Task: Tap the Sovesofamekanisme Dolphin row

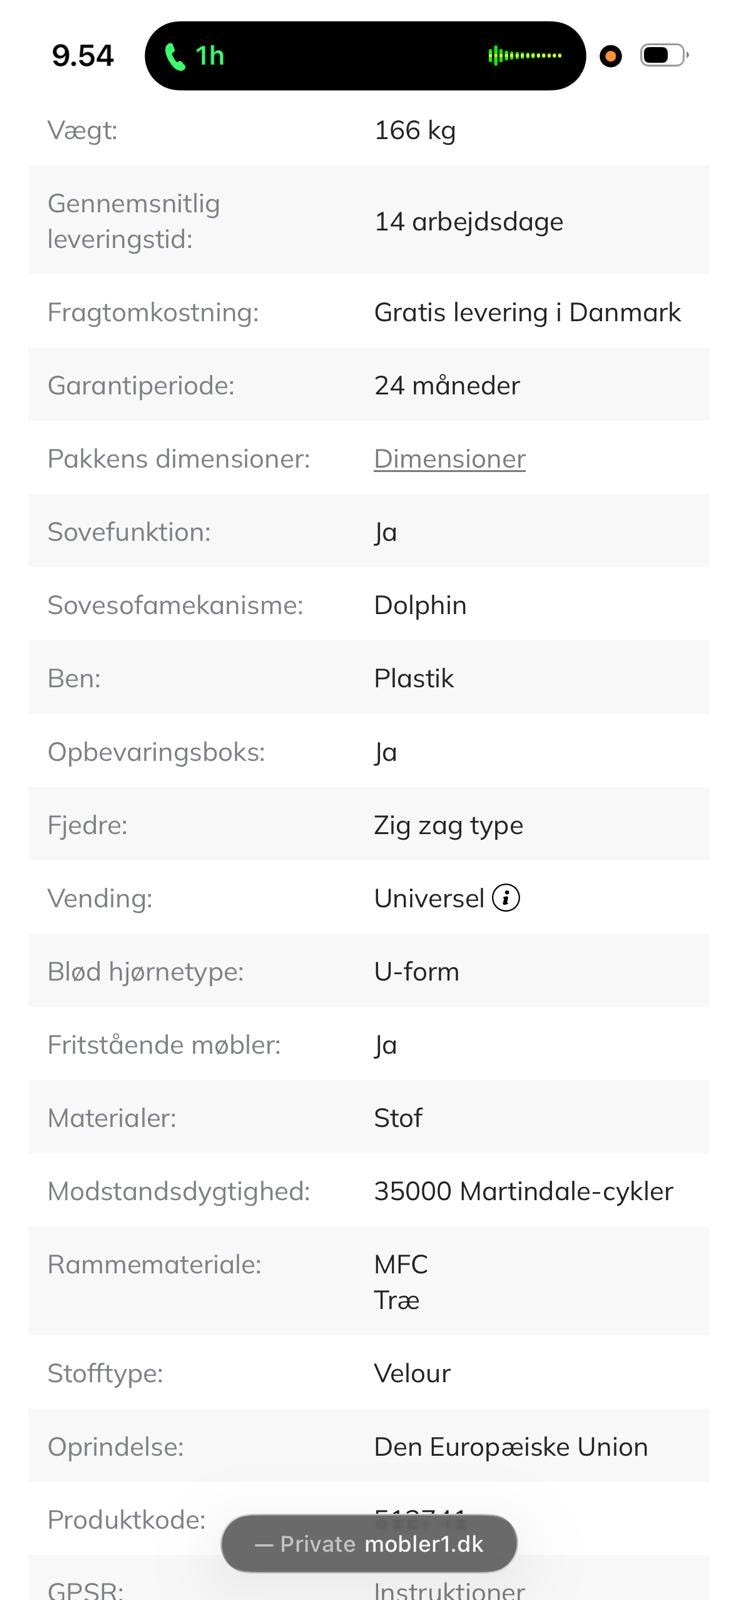Action: click(x=369, y=604)
